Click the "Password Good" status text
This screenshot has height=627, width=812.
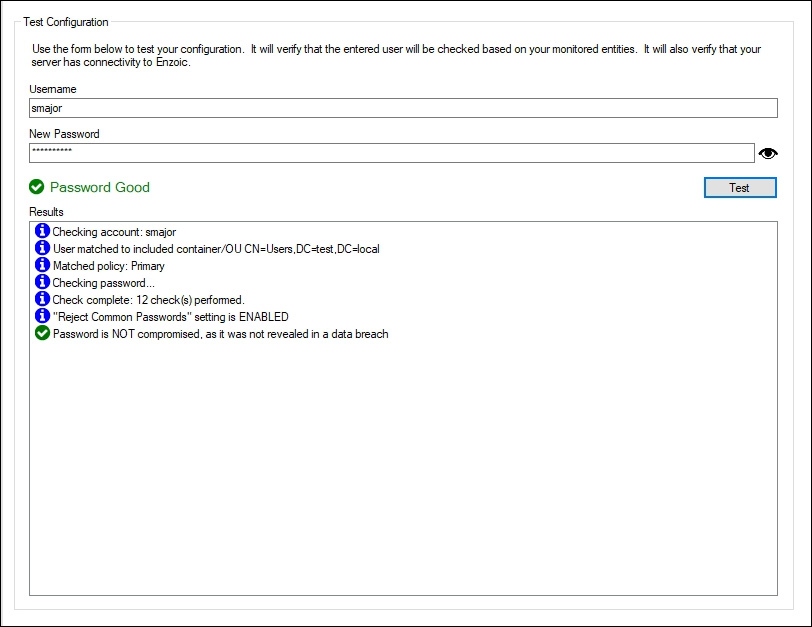pos(100,187)
